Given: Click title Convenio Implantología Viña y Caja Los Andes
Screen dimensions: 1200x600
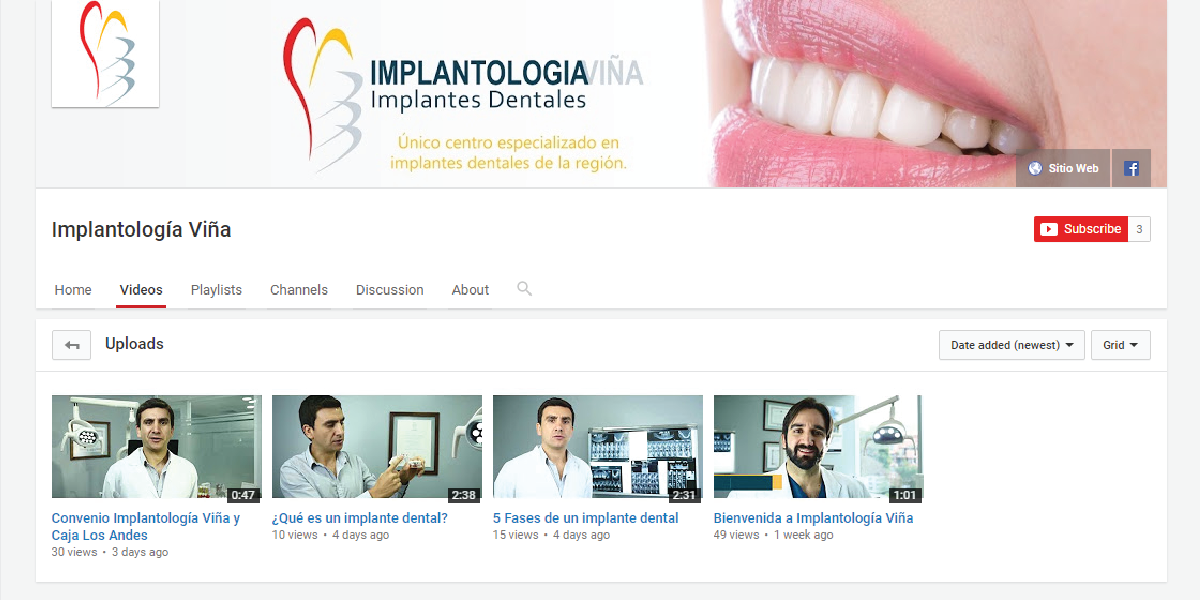Looking at the screenshot, I should point(146,527).
